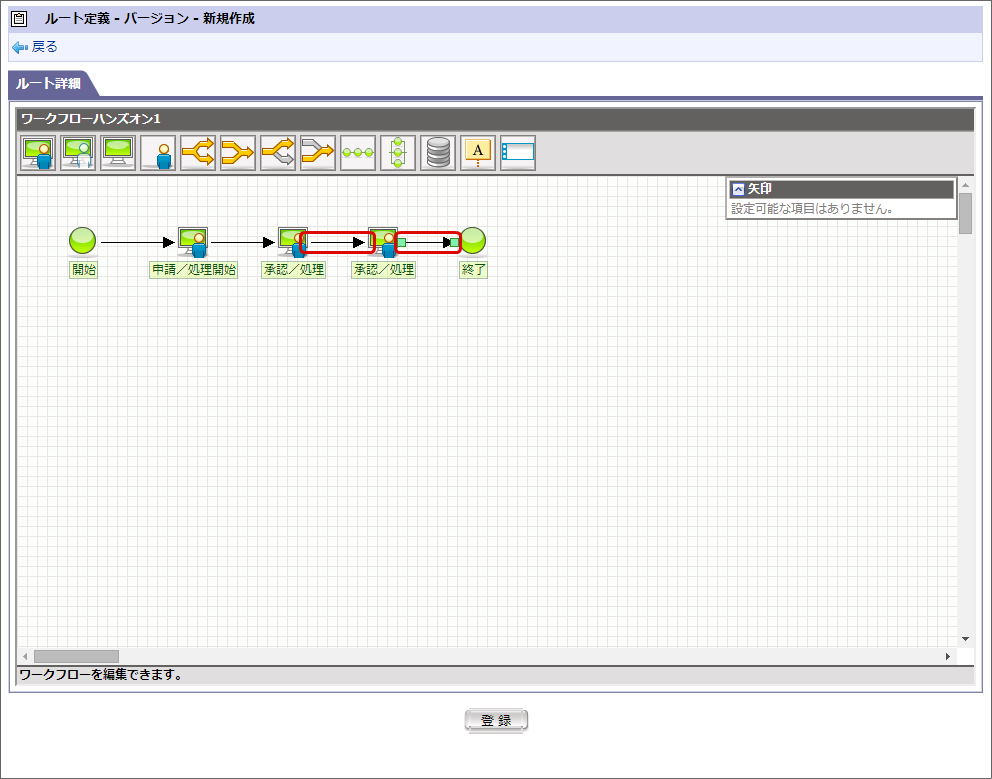The height and width of the screenshot is (779, 992).
Task: Click the 開始 label
Action: pos(84,270)
